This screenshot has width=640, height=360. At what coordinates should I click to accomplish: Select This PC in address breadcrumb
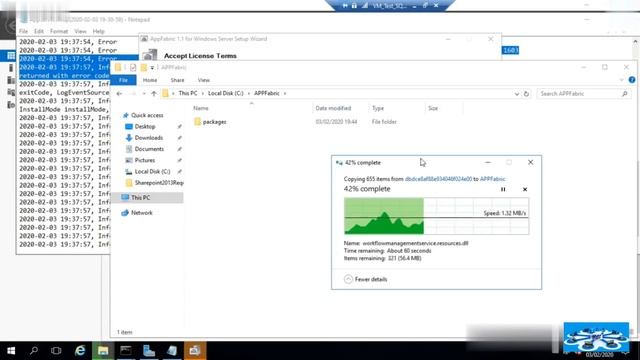188,93
